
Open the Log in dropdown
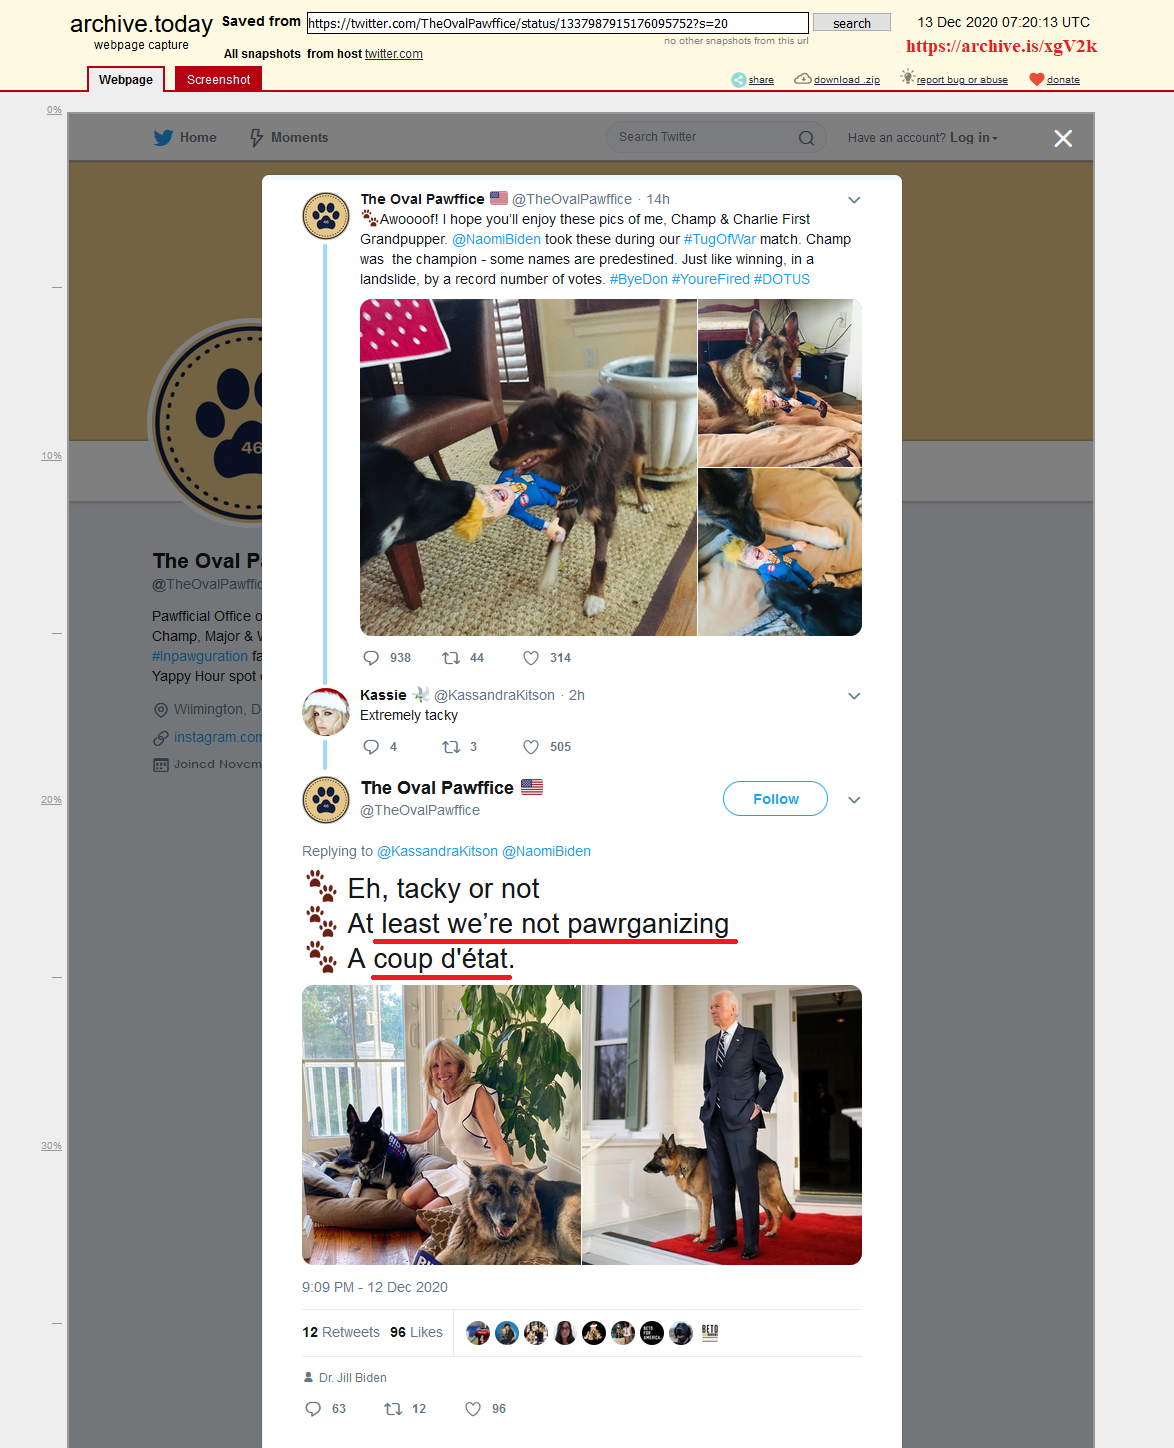click(974, 138)
